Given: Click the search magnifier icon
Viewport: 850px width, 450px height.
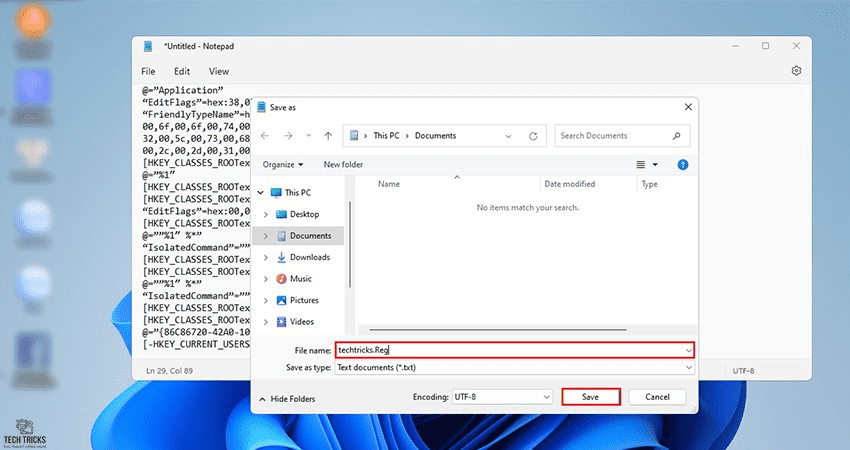Looking at the screenshot, I should point(677,136).
